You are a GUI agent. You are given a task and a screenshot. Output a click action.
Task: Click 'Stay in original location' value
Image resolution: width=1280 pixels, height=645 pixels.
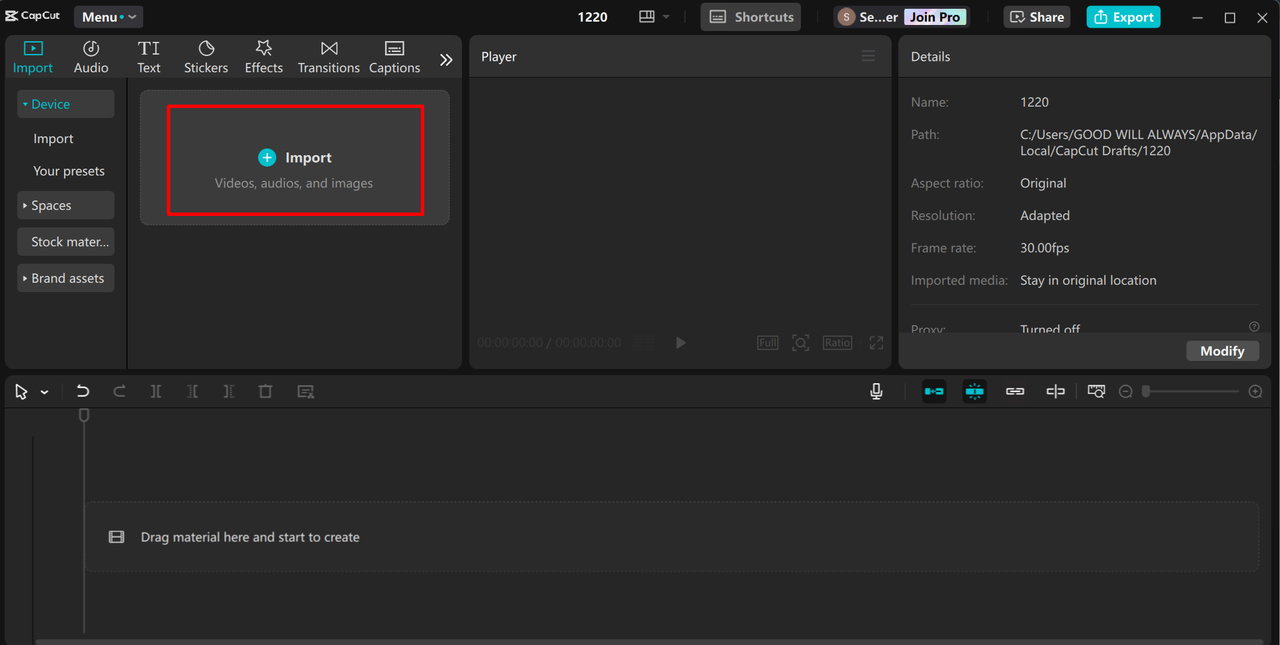pyautogui.click(x=1088, y=281)
